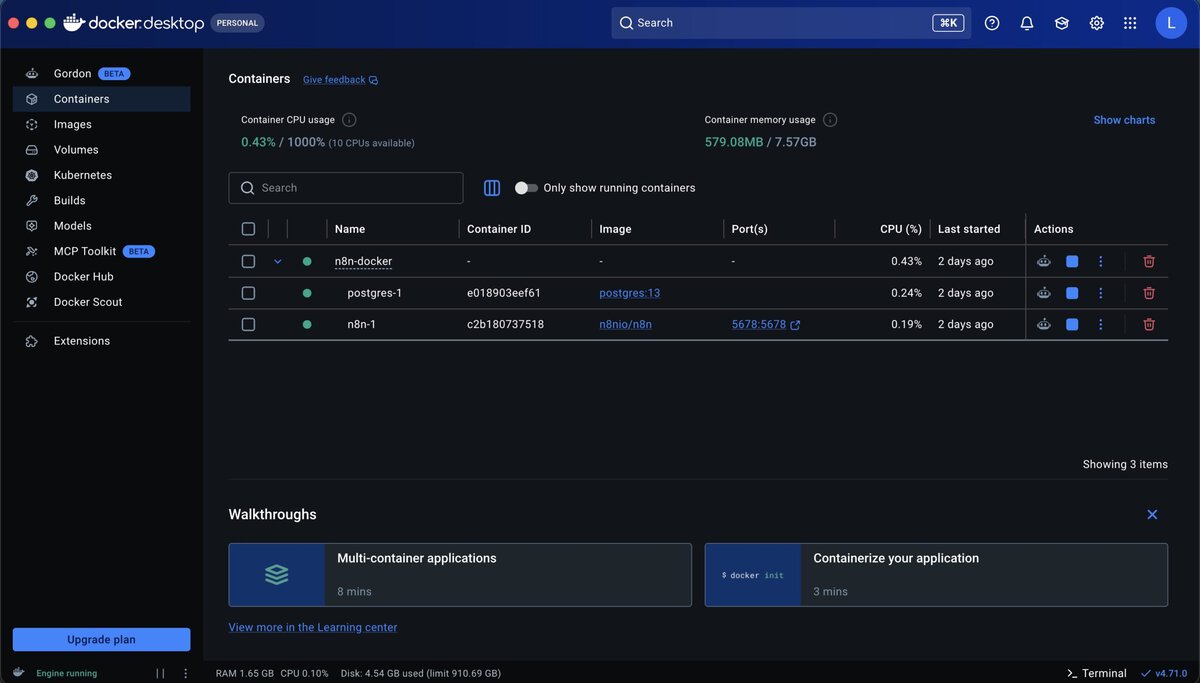
Task: Ask Gordon about n8n-docker
Action: [x=1043, y=261]
